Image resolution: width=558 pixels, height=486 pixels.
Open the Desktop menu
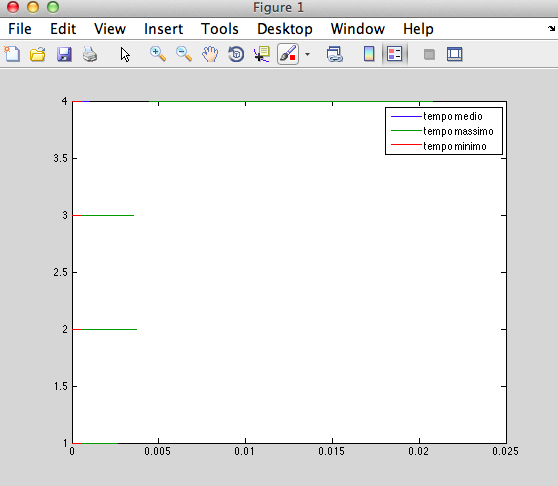coord(285,29)
